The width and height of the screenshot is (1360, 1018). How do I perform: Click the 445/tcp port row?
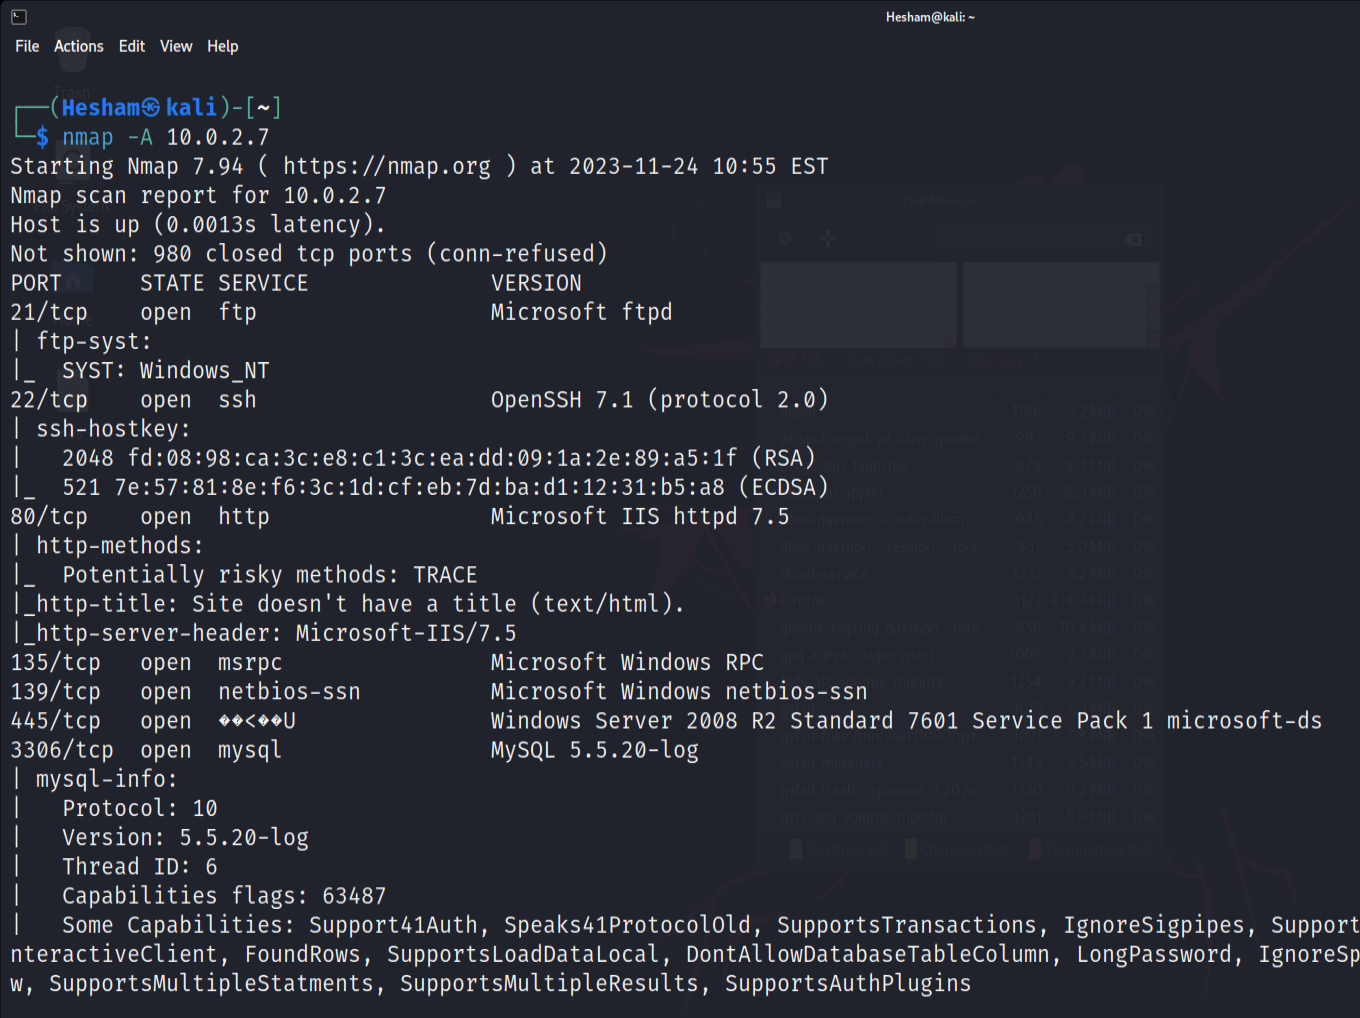pos(666,721)
